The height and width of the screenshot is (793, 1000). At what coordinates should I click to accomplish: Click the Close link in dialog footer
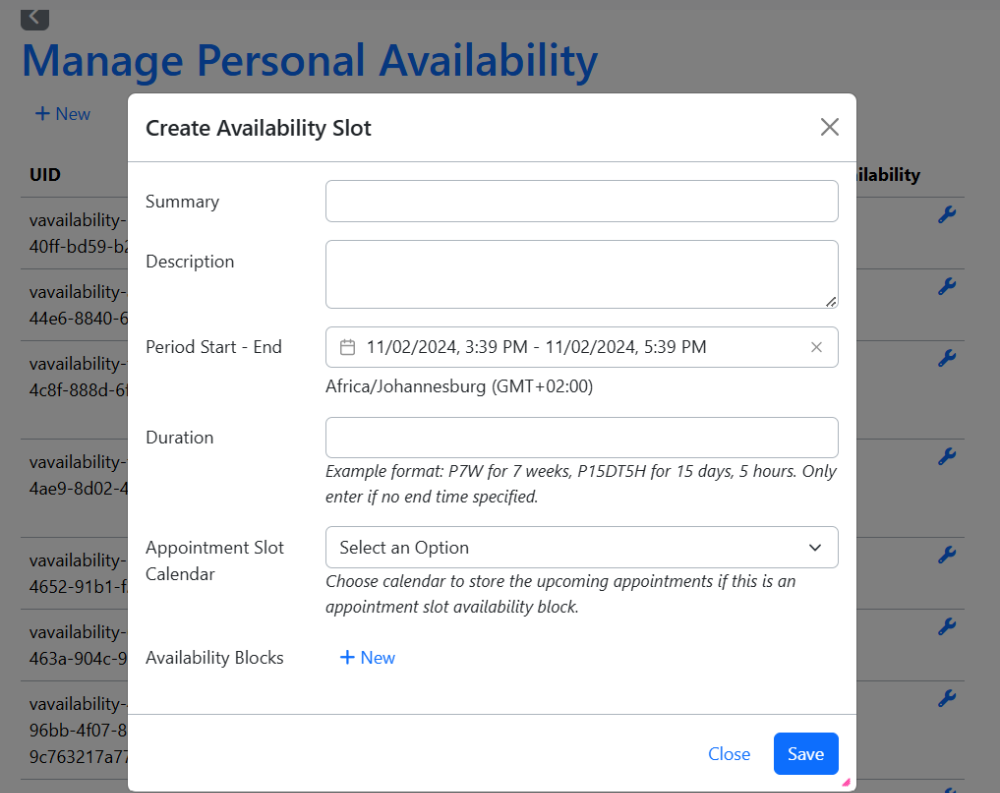(729, 754)
